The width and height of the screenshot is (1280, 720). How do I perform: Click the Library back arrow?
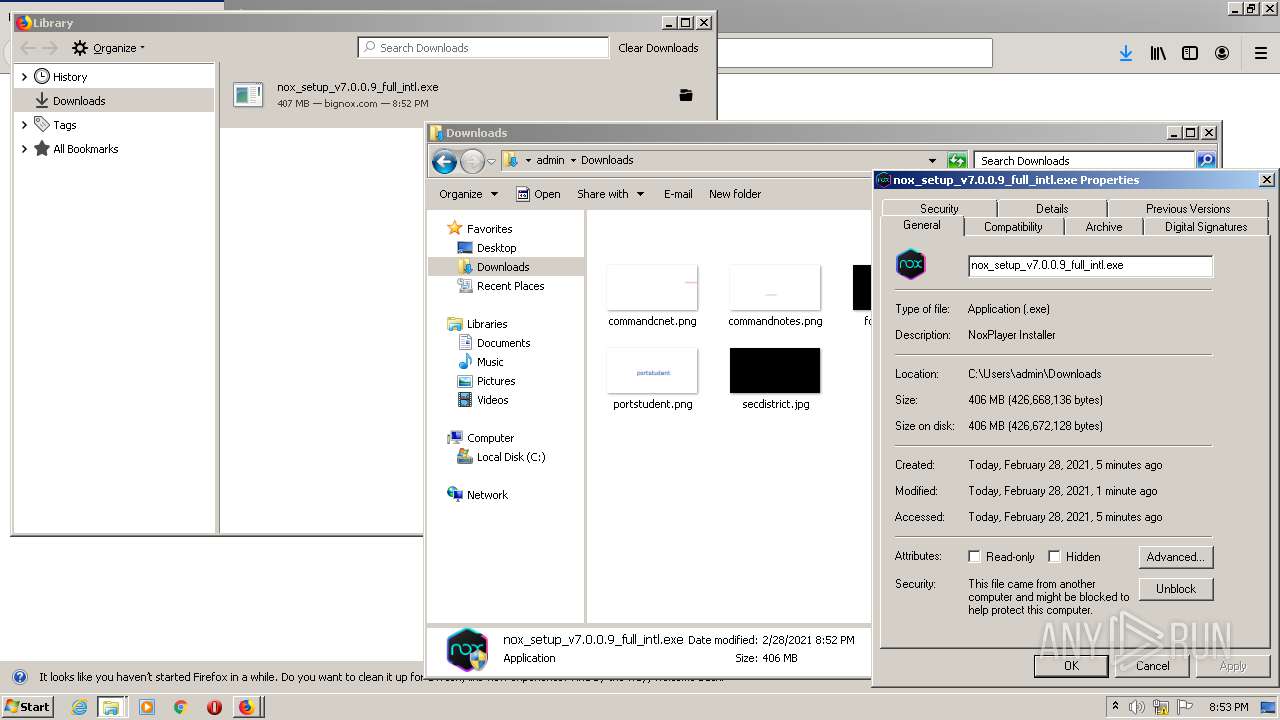(28, 48)
